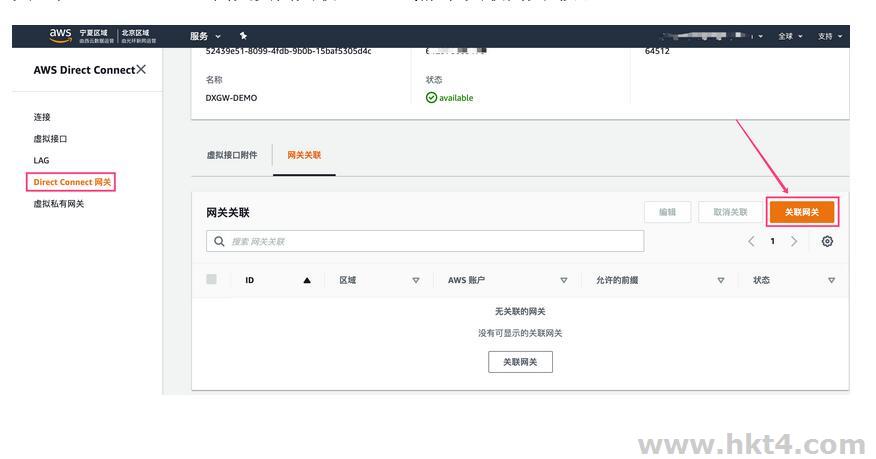The width and height of the screenshot is (876, 459).
Task: Click page number 1 in pagination
Action: pos(773,241)
